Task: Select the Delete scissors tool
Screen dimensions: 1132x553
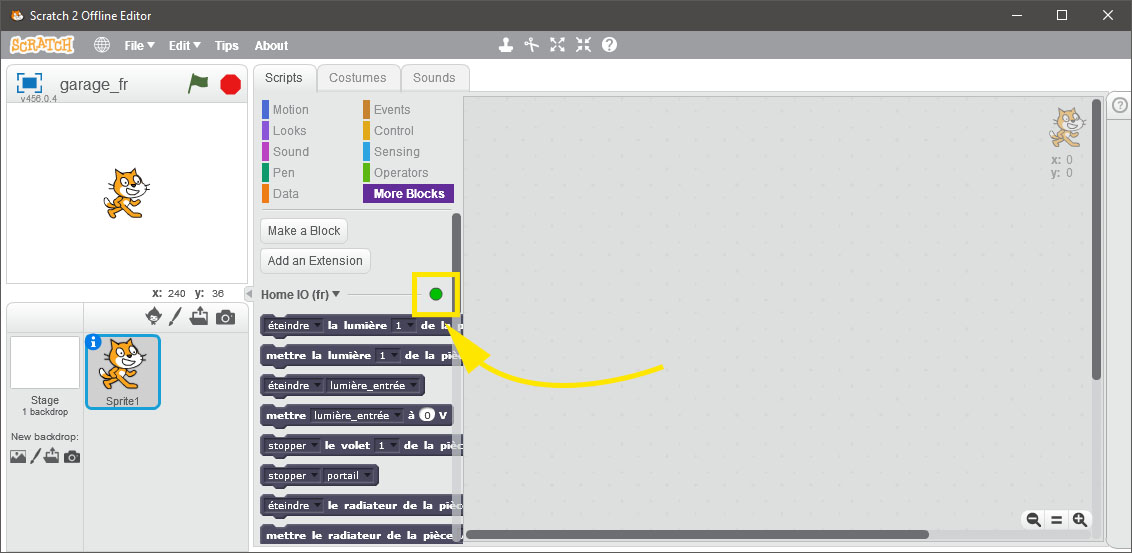Action: [532, 45]
